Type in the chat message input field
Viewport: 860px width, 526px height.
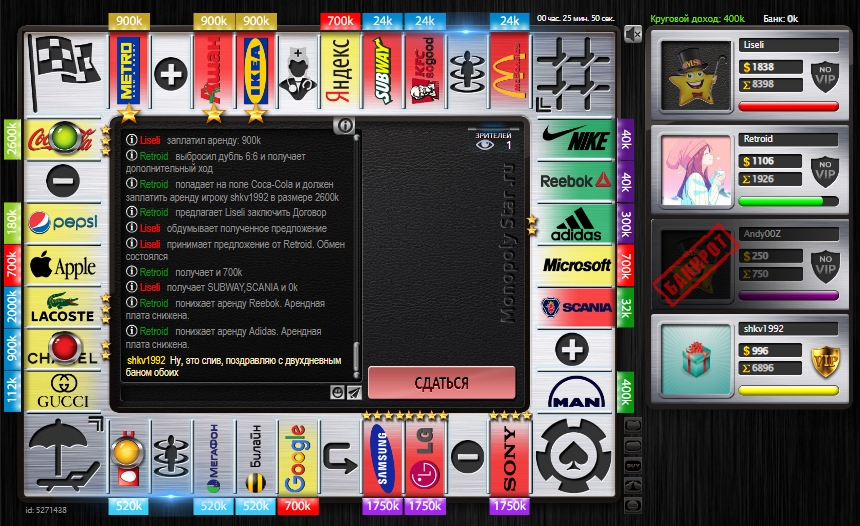point(225,393)
